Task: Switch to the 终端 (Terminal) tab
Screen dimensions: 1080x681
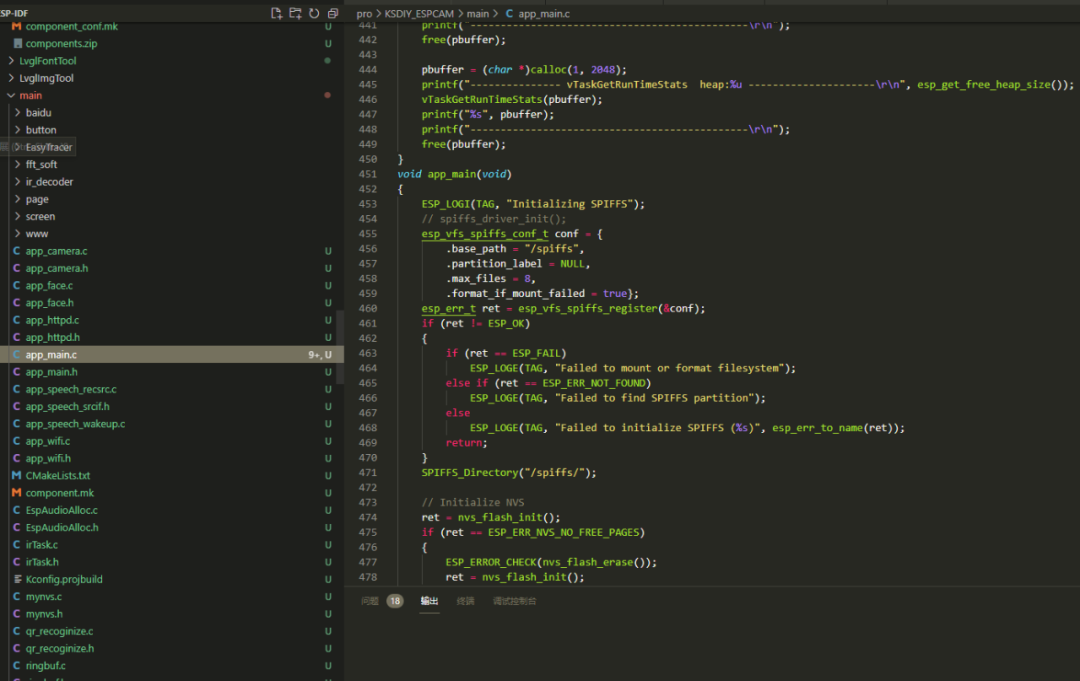Action: tap(465, 601)
